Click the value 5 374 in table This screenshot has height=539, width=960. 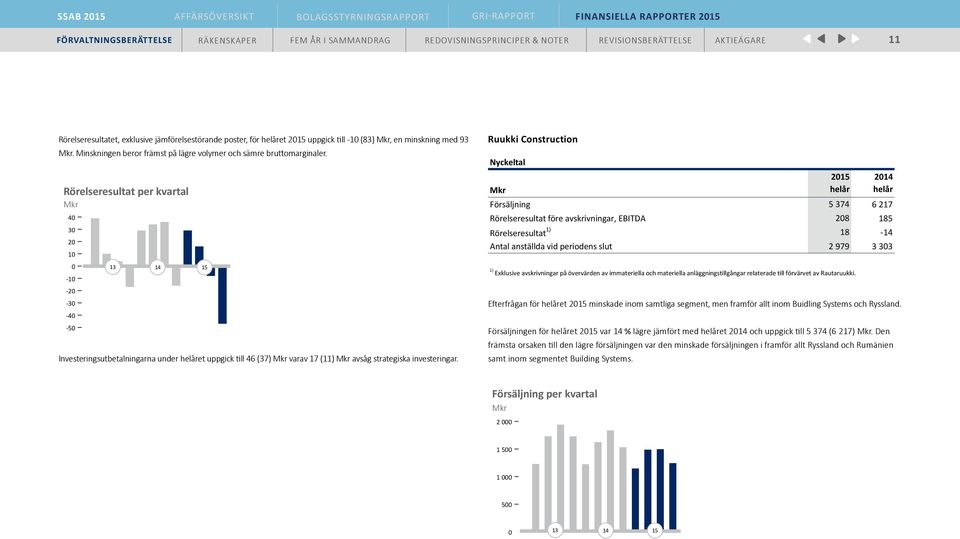pyautogui.click(x=839, y=204)
